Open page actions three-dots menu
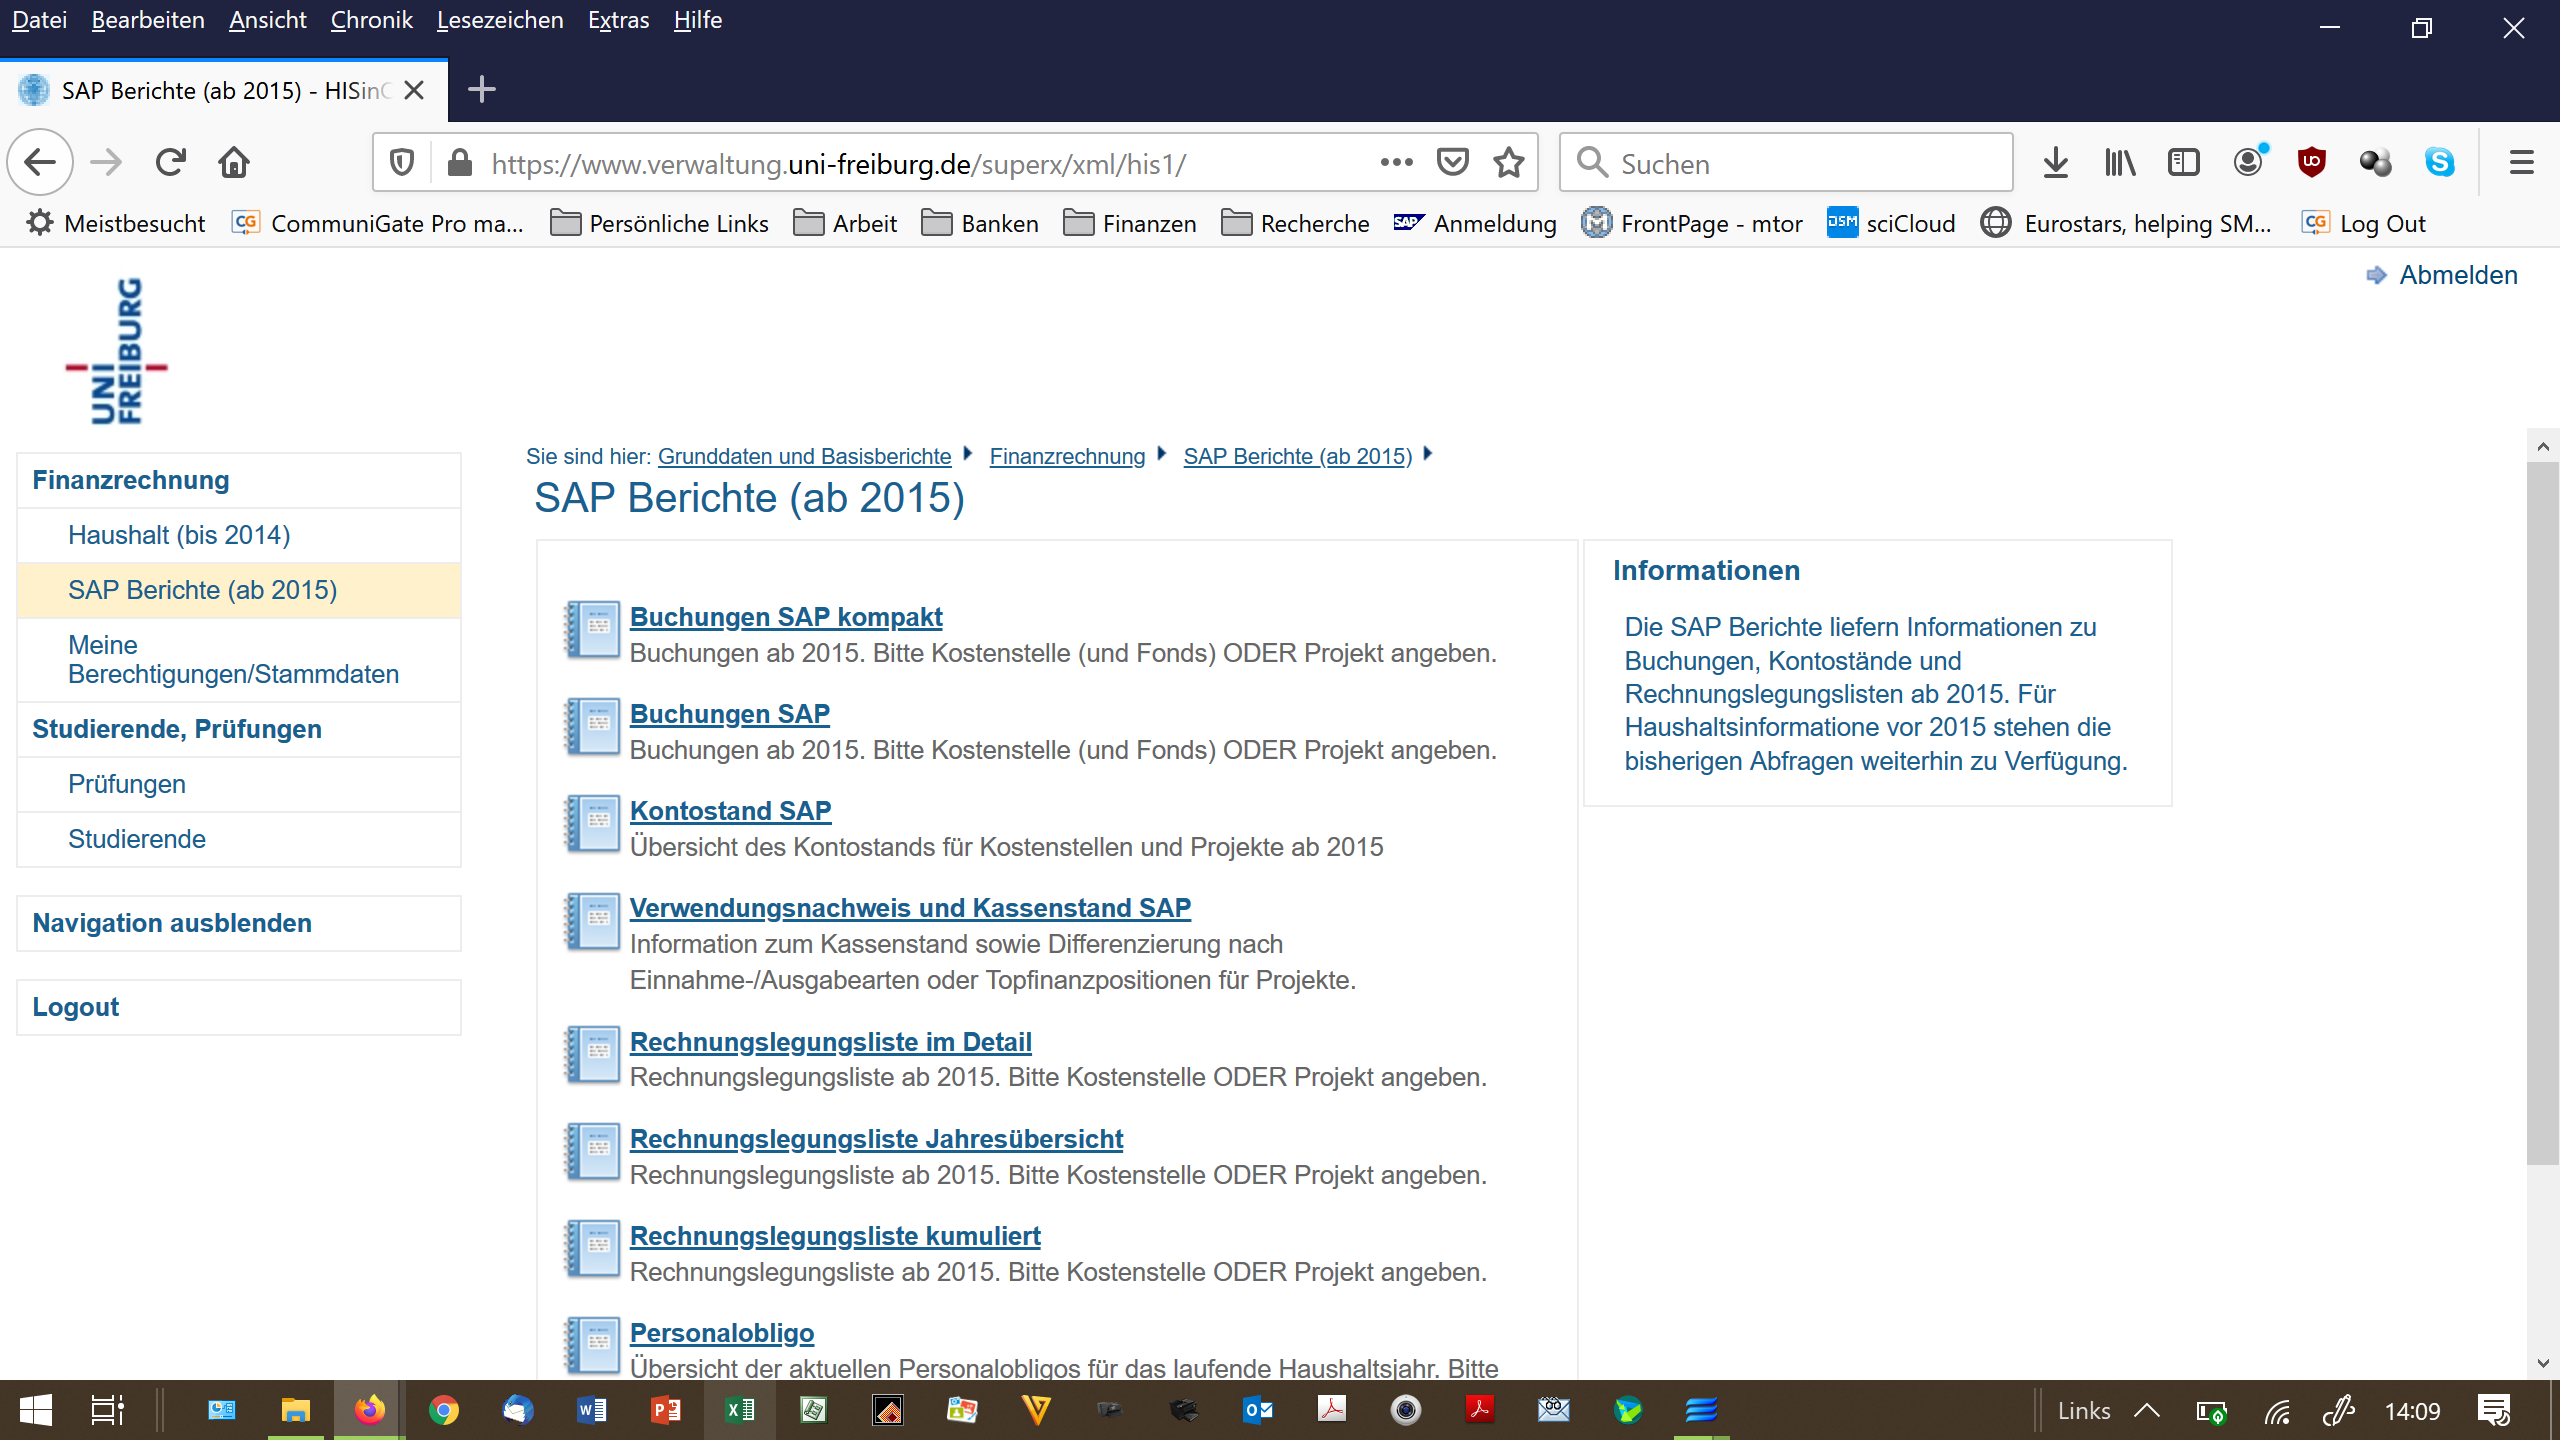 coord(1396,162)
